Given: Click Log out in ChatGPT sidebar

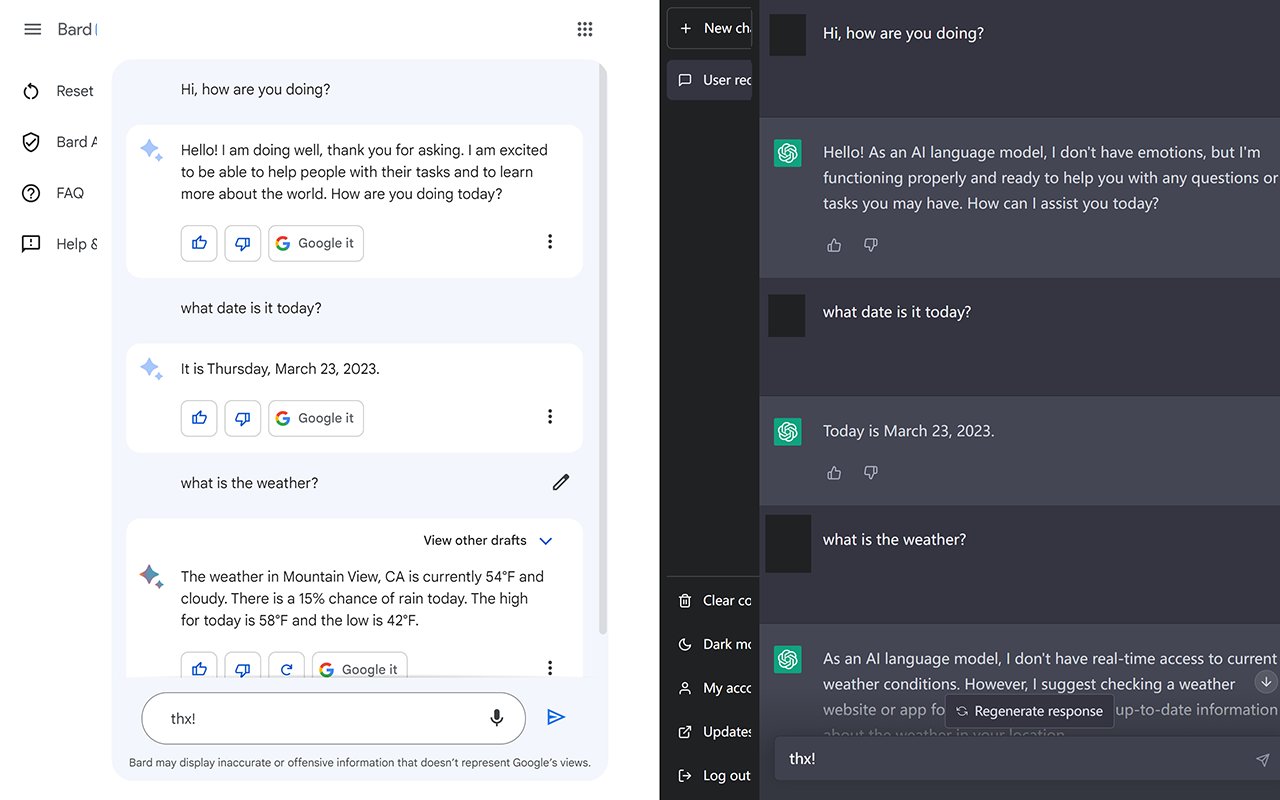Looking at the screenshot, I should click(713, 775).
